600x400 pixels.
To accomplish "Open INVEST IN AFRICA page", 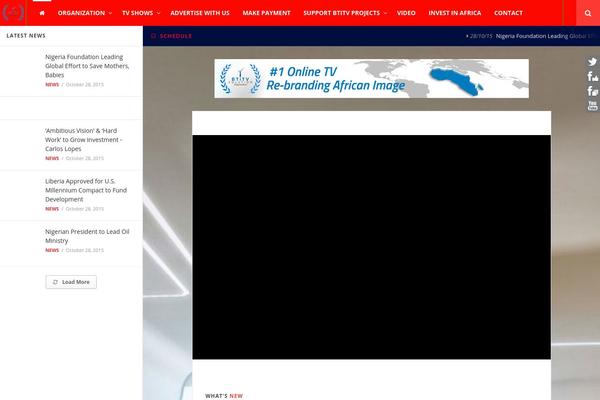I will pyautogui.click(x=455, y=13).
